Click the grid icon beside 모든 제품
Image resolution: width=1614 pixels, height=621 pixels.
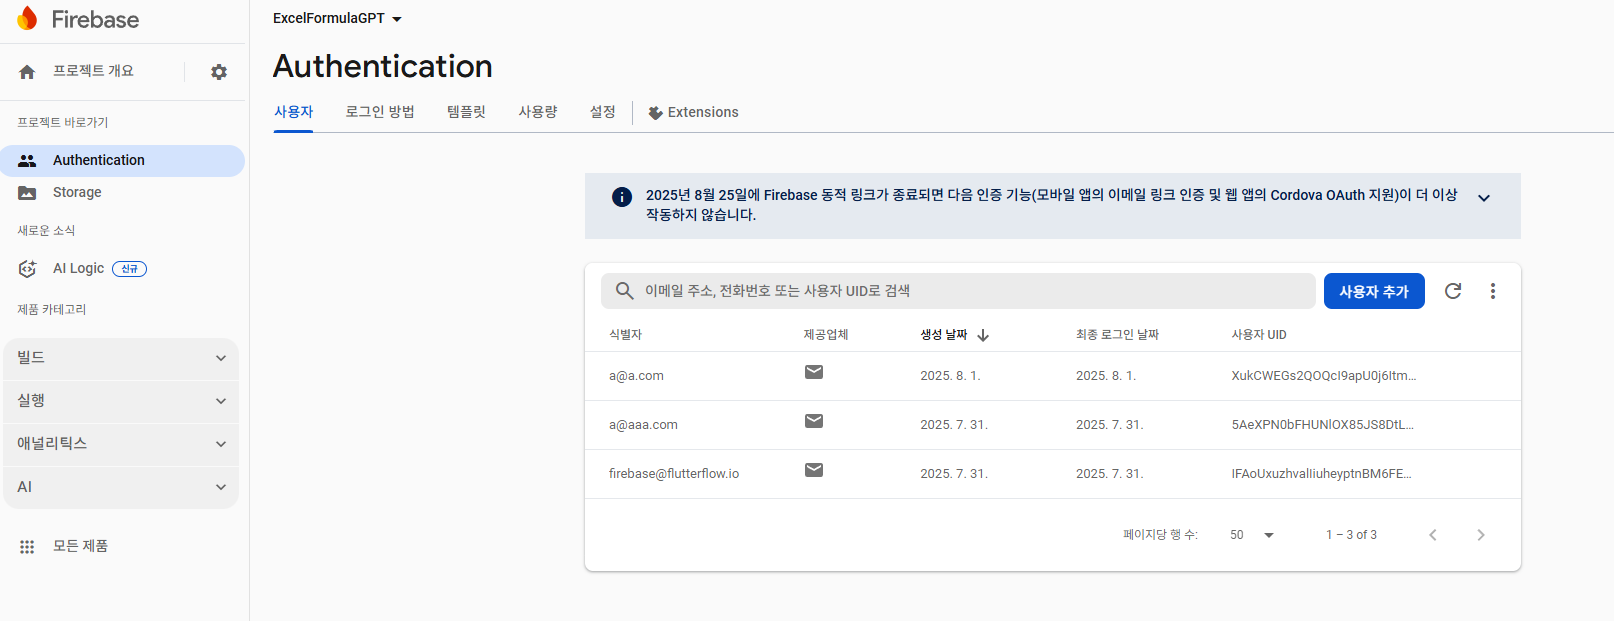(27, 547)
